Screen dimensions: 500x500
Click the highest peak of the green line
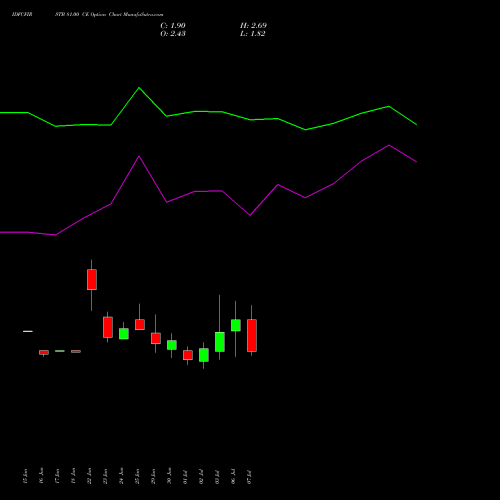click(x=139, y=88)
